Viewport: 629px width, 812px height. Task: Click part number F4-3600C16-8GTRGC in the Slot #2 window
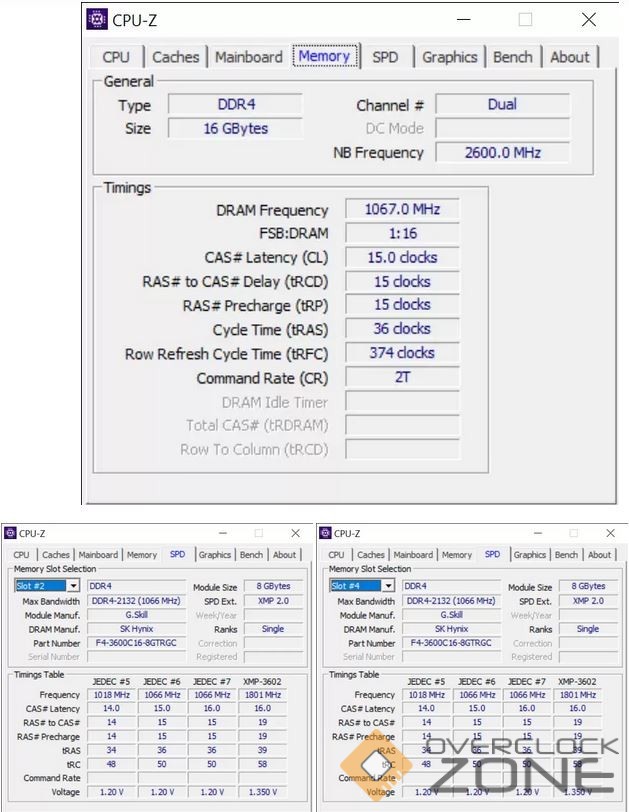pos(136,643)
